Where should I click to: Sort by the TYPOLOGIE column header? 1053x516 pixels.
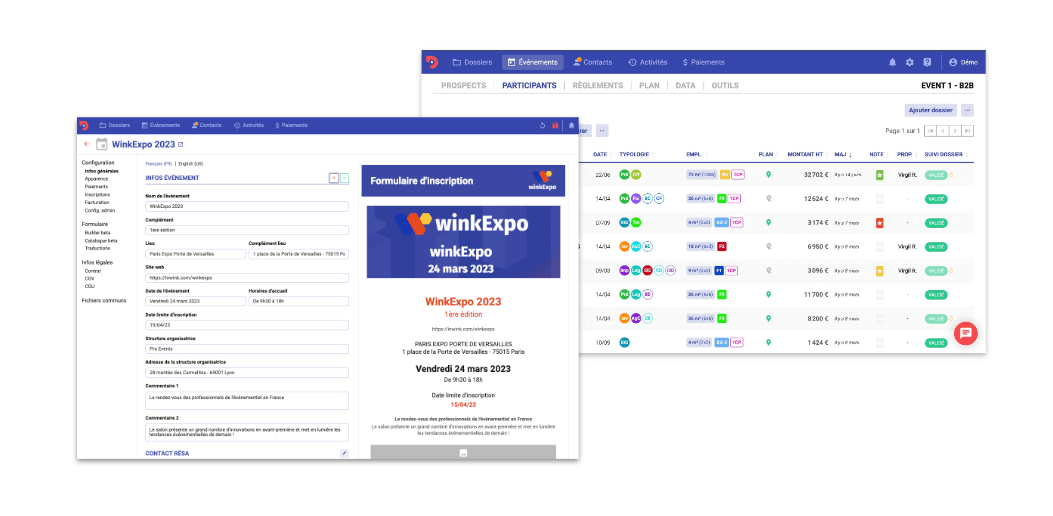pyautogui.click(x=634, y=154)
